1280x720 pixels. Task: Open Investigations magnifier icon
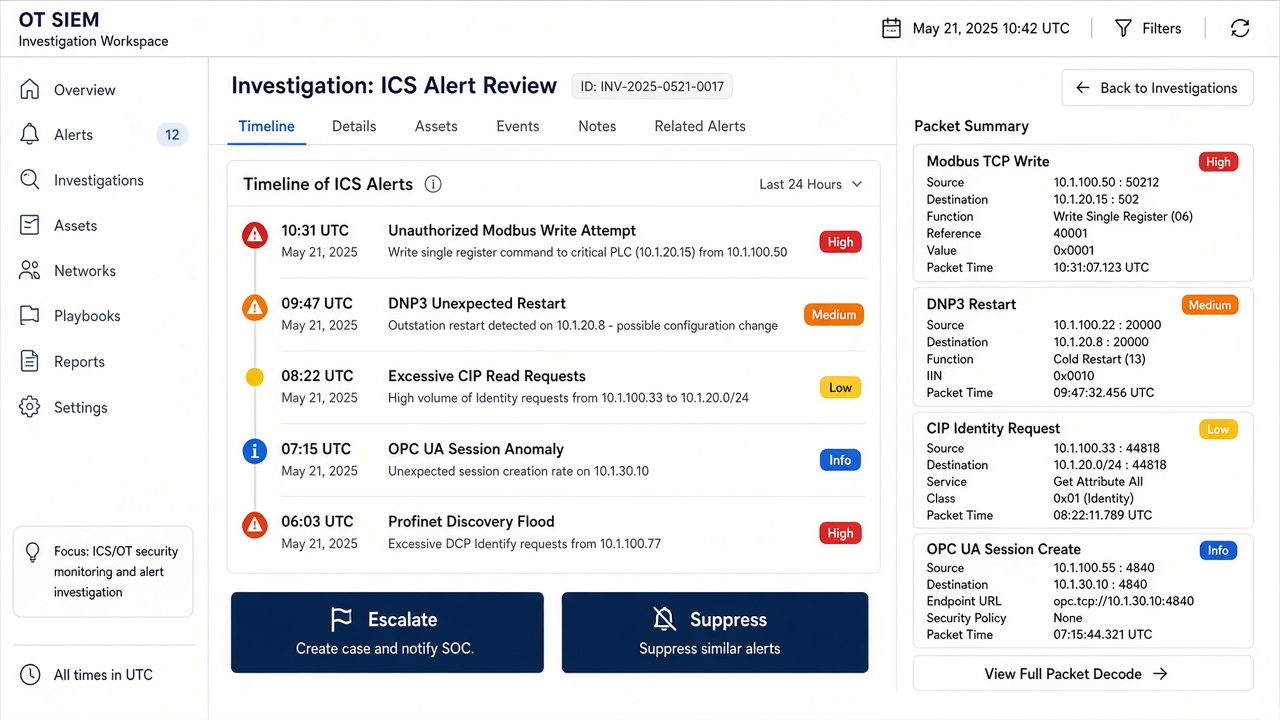tap(30, 180)
